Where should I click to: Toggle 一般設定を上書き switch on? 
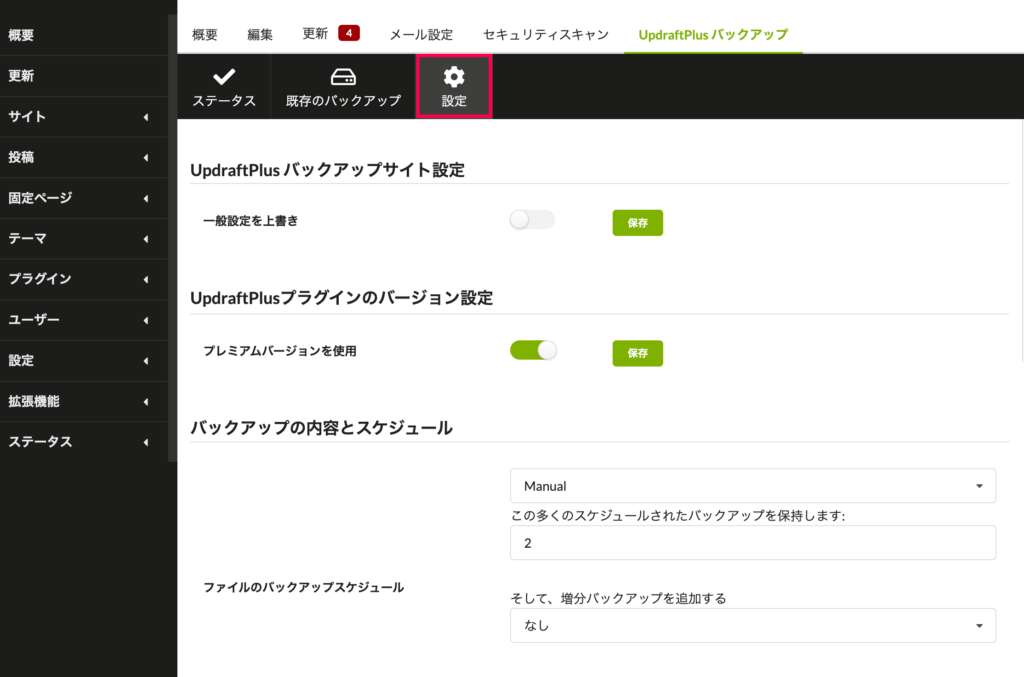[x=532, y=220]
